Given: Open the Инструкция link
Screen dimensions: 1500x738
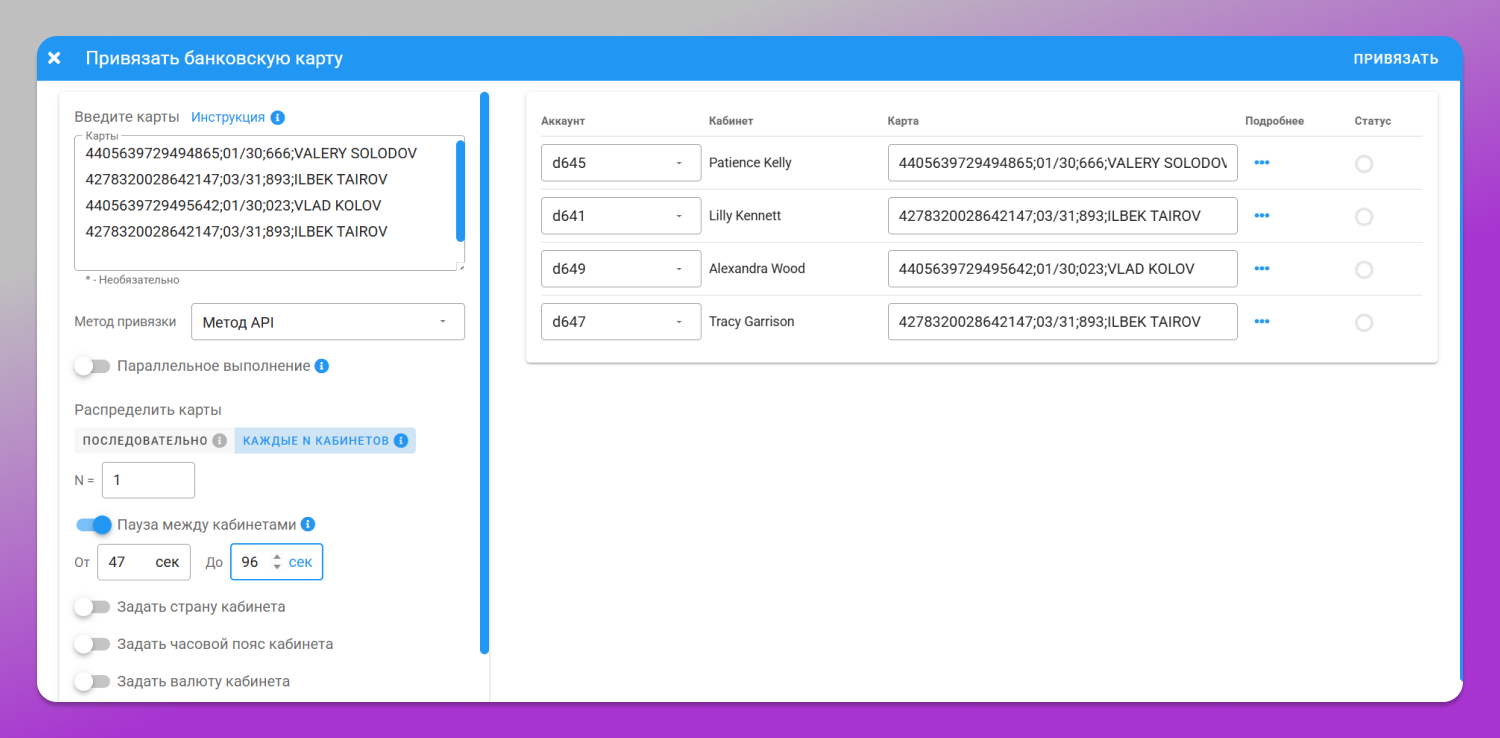Looking at the screenshot, I should [228, 117].
